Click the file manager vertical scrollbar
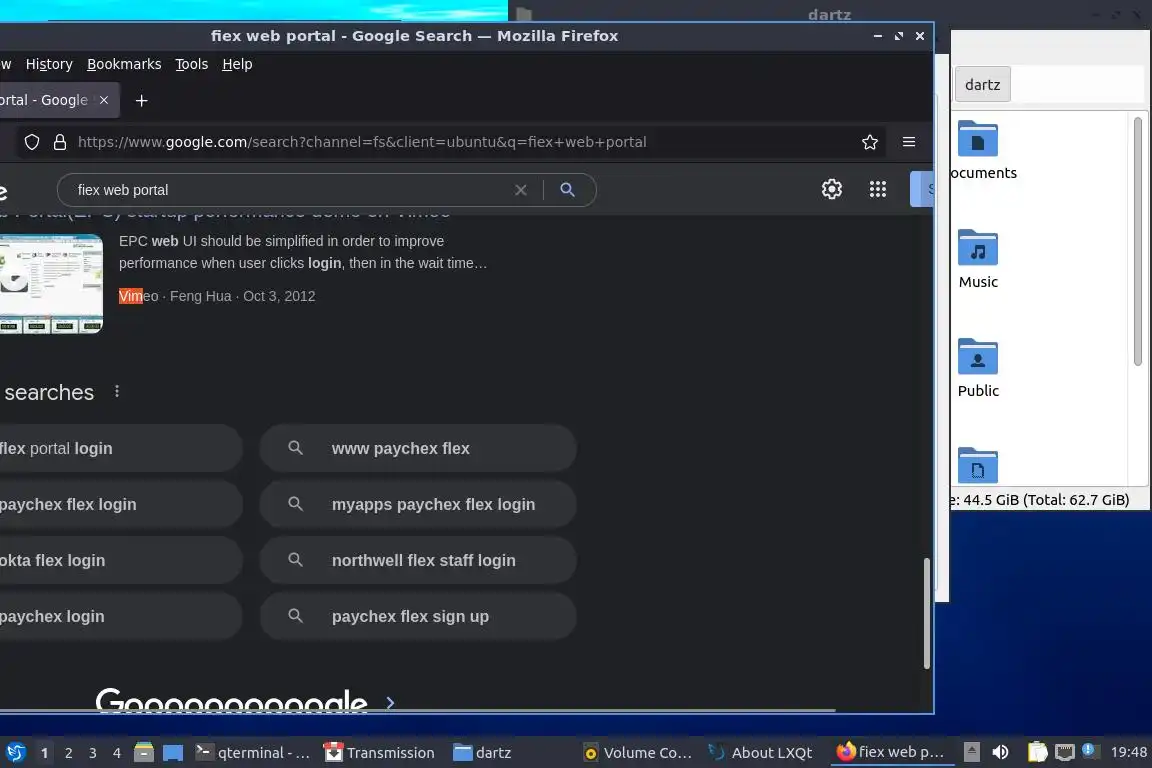 (1137, 241)
